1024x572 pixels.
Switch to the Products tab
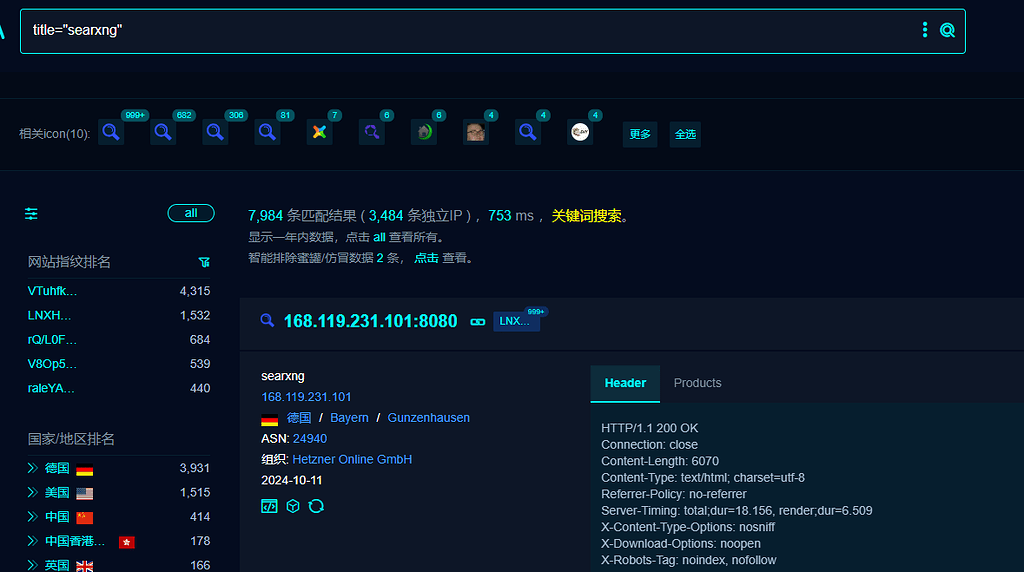(x=697, y=383)
